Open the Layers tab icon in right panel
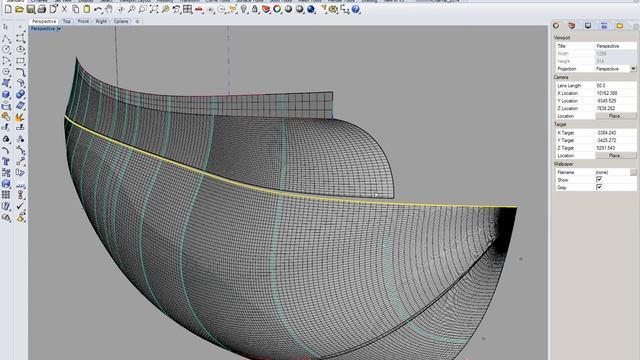The height and width of the screenshot is (360, 640). pos(572,25)
